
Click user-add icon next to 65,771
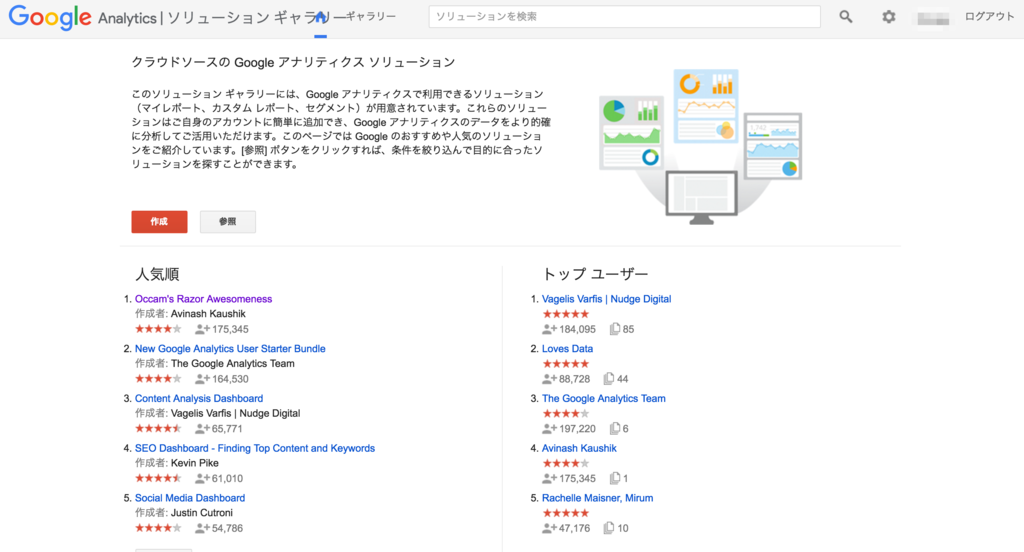click(202, 429)
